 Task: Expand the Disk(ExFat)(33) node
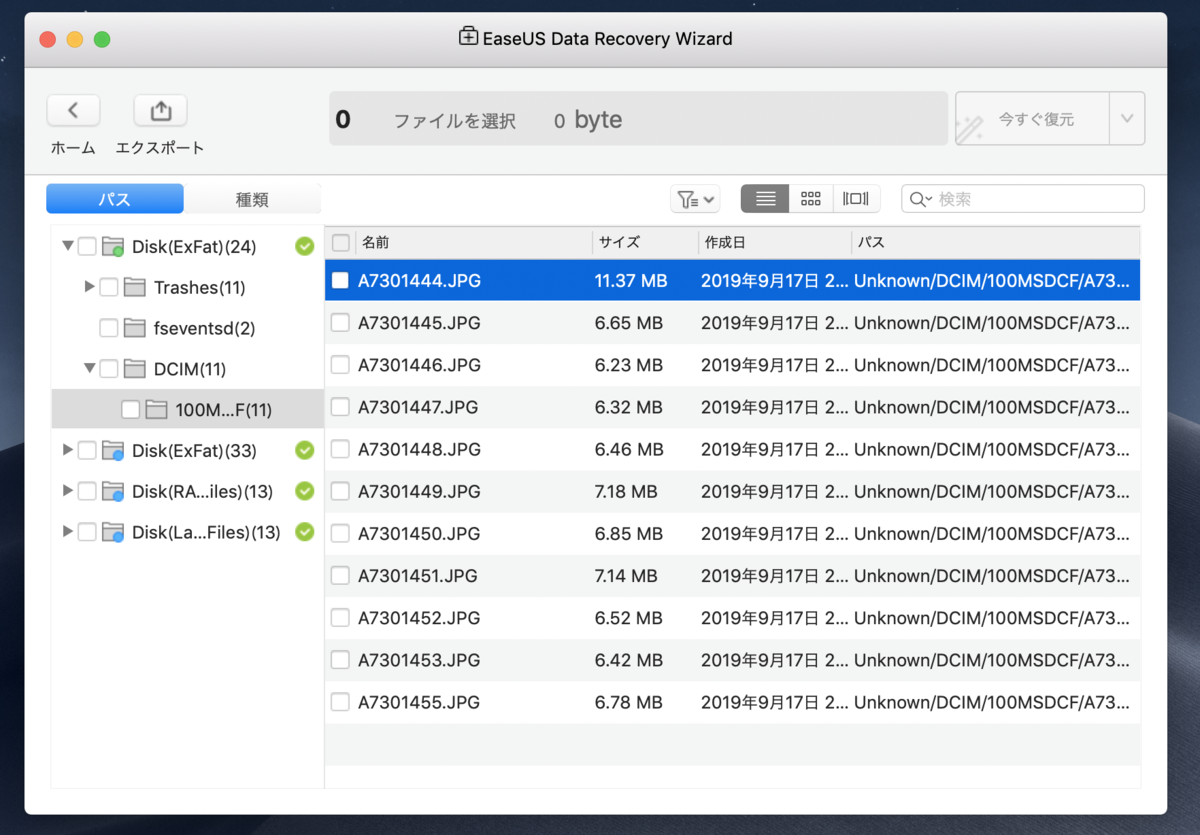(x=68, y=450)
